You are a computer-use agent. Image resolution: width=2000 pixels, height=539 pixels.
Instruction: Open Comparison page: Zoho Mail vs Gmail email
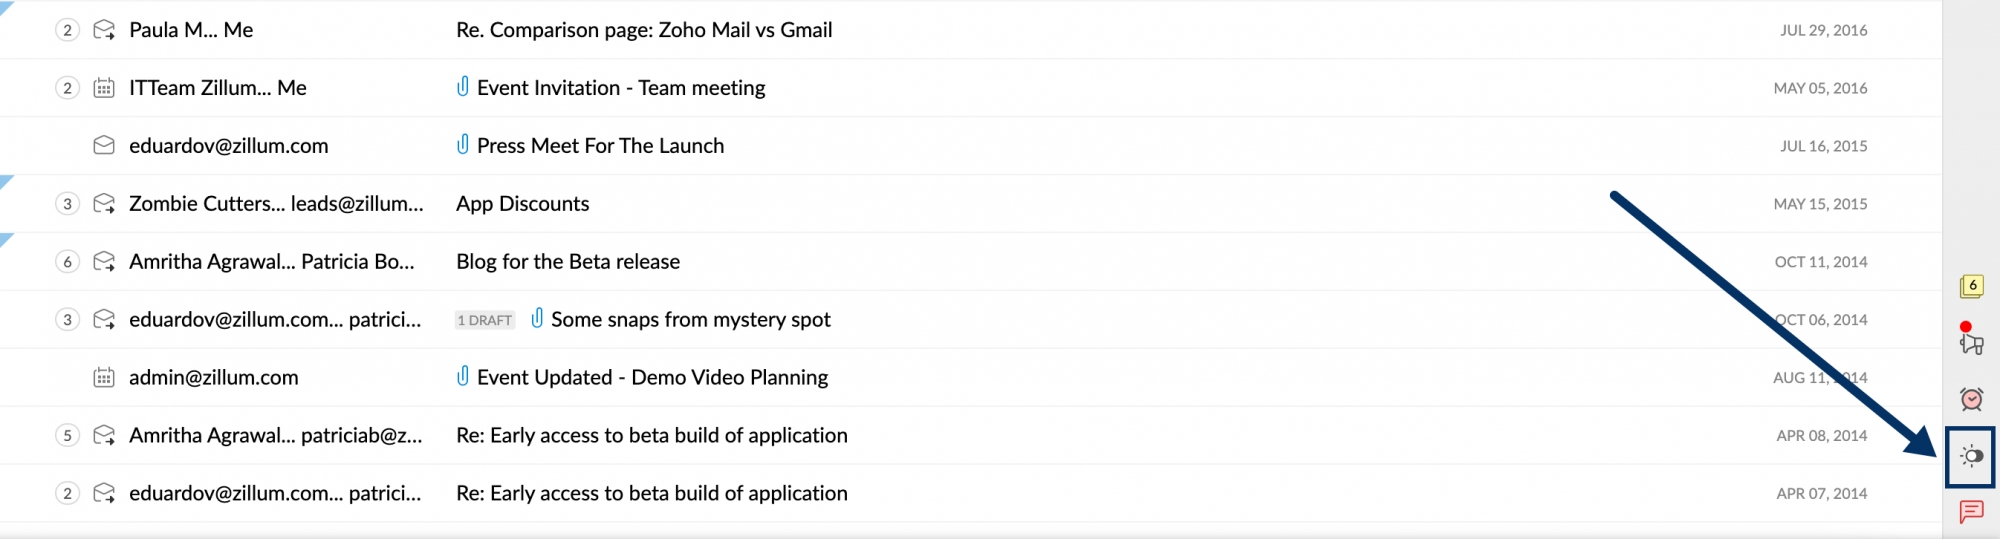[x=644, y=30]
